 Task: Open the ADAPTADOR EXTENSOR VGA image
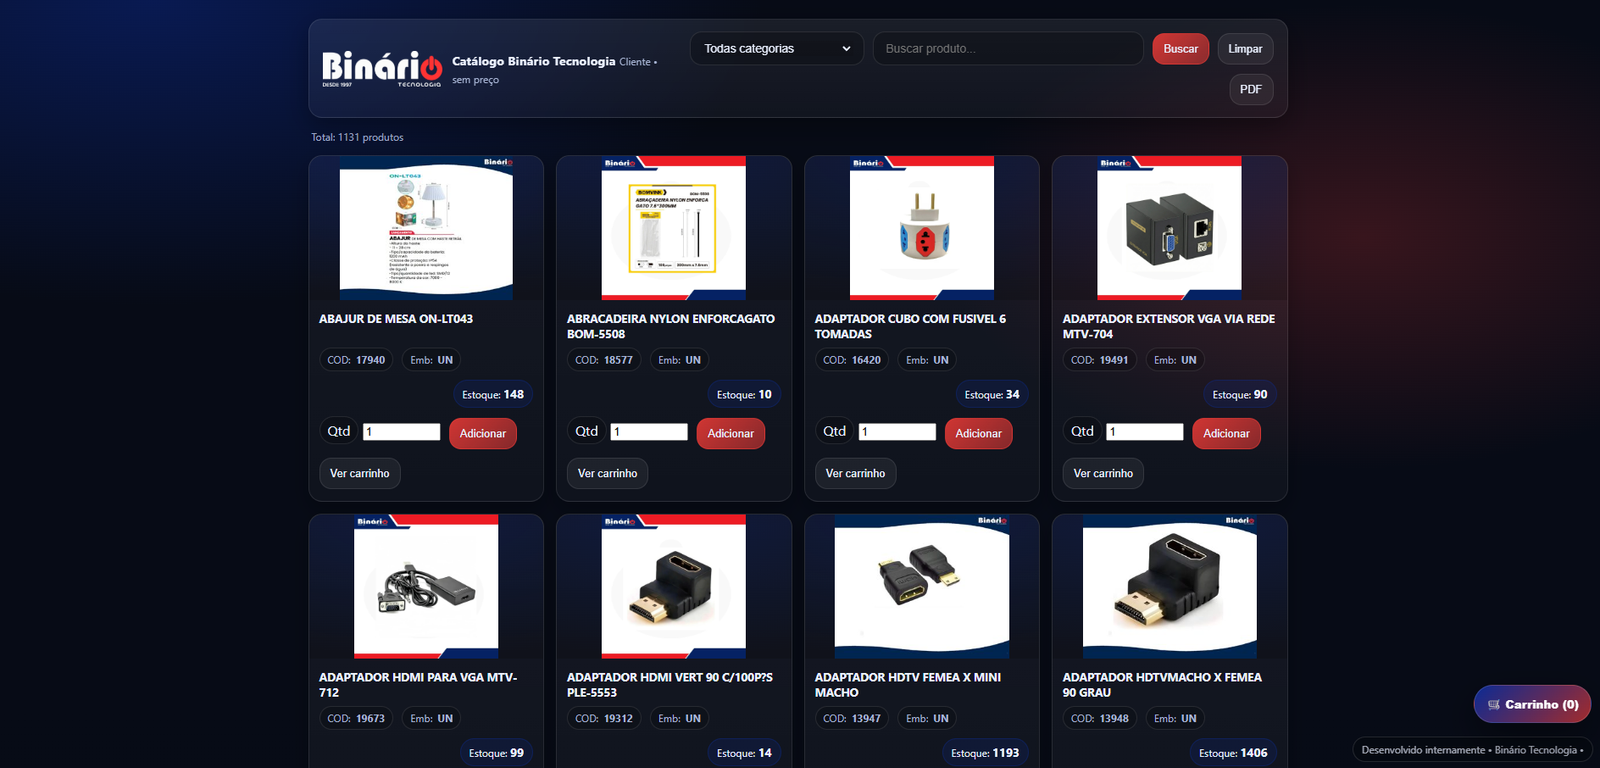click(x=1170, y=228)
